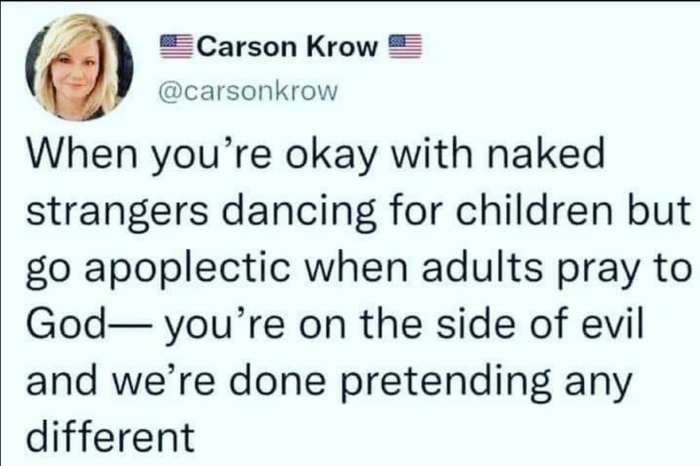Click the flag emoji after Carson Krow
The width and height of the screenshot is (700, 466).
(x=405, y=46)
